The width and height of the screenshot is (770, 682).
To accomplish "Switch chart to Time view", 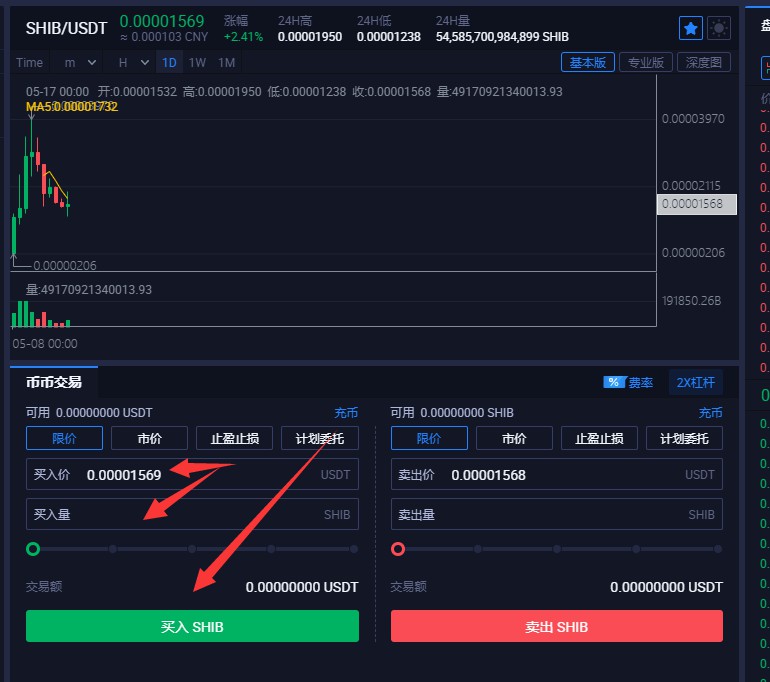I will 30,62.
